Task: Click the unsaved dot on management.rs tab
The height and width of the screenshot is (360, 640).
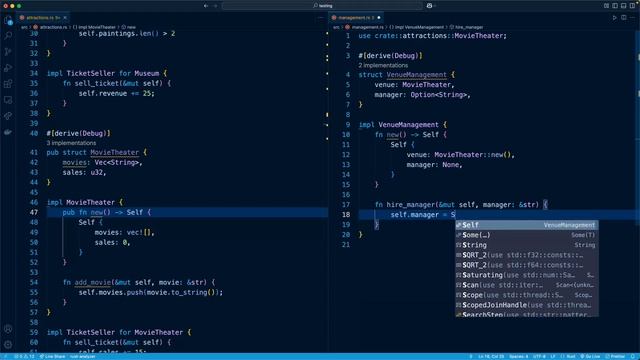Action: pyautogui.click(x=379, y=18)
